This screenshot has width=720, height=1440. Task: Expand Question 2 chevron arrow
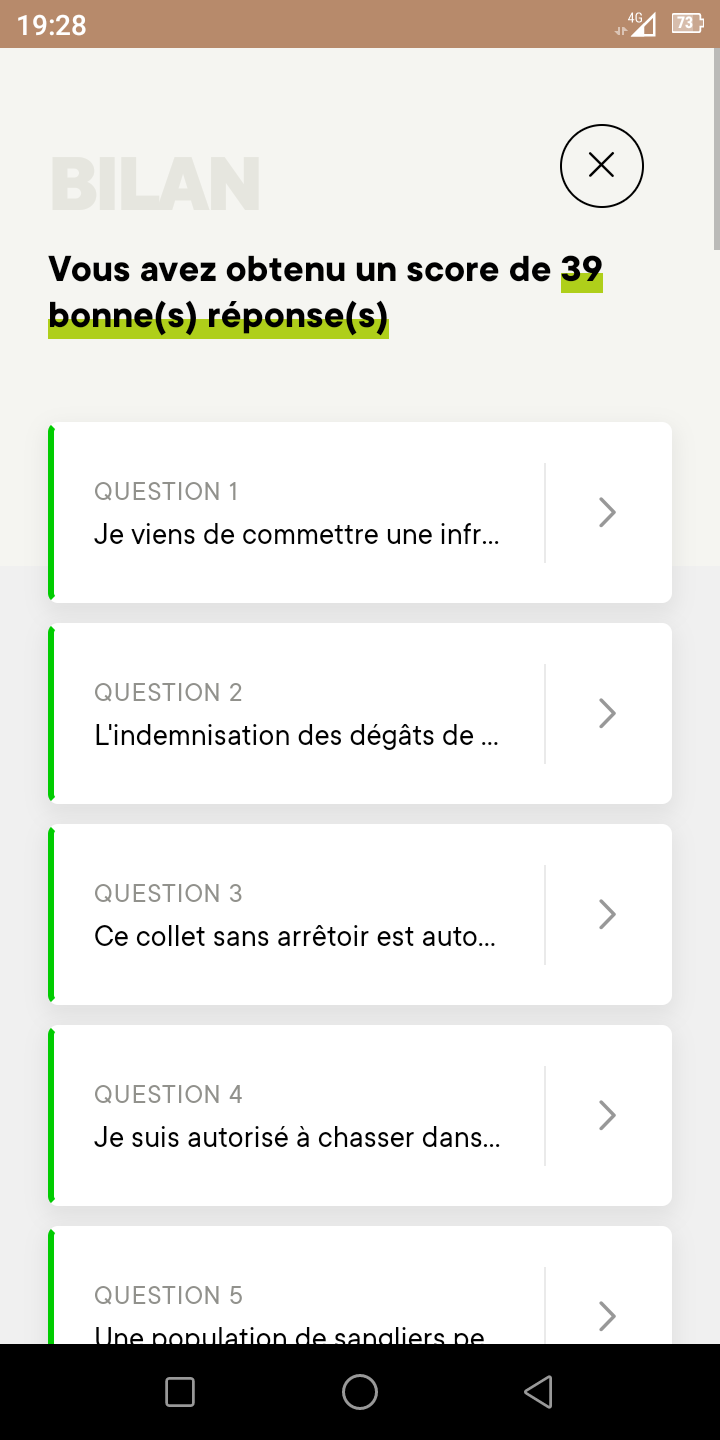[x=606, y=714]
